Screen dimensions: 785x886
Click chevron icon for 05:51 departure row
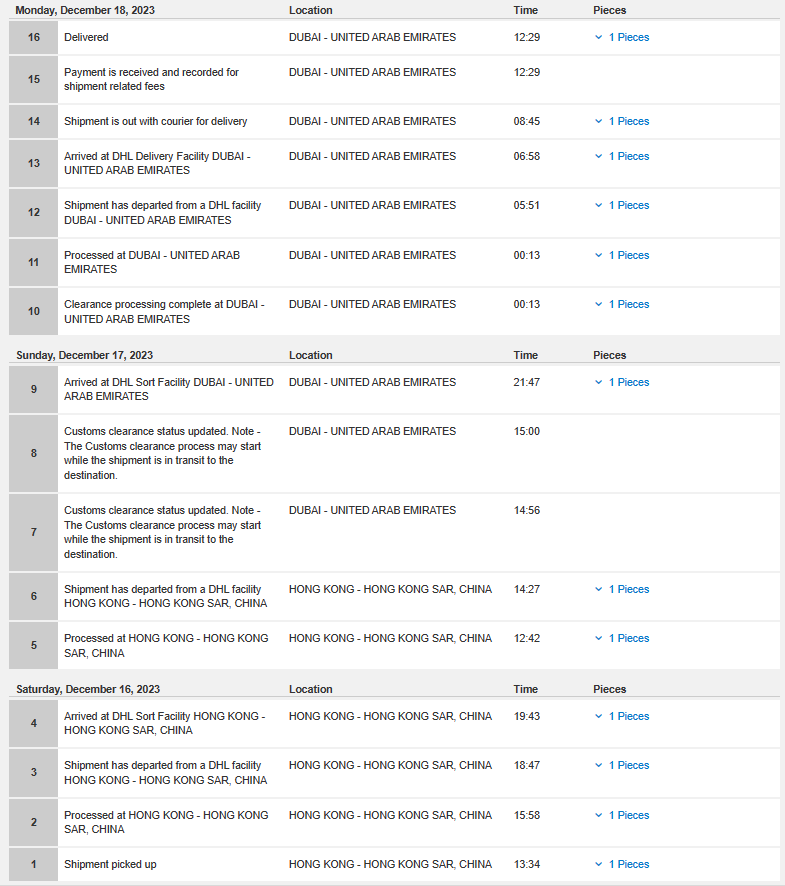pos(598,206)
